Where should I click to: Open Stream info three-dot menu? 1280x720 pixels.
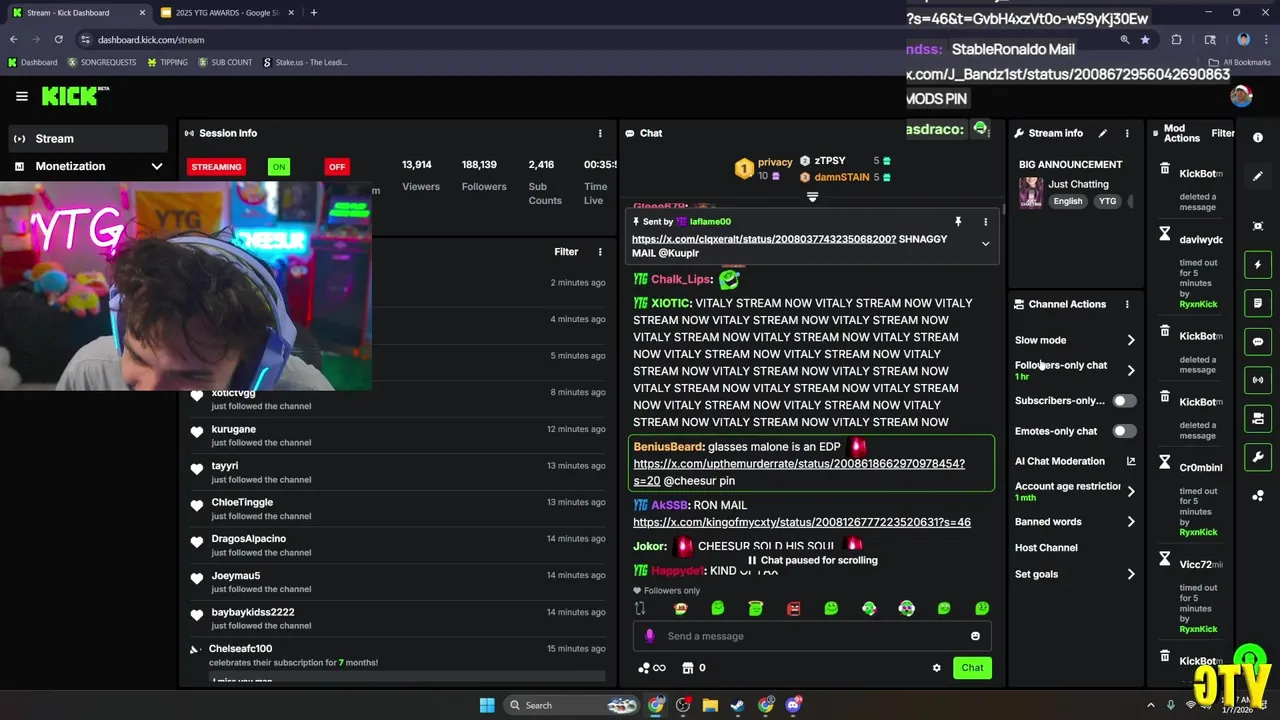tap(1127, 133)
